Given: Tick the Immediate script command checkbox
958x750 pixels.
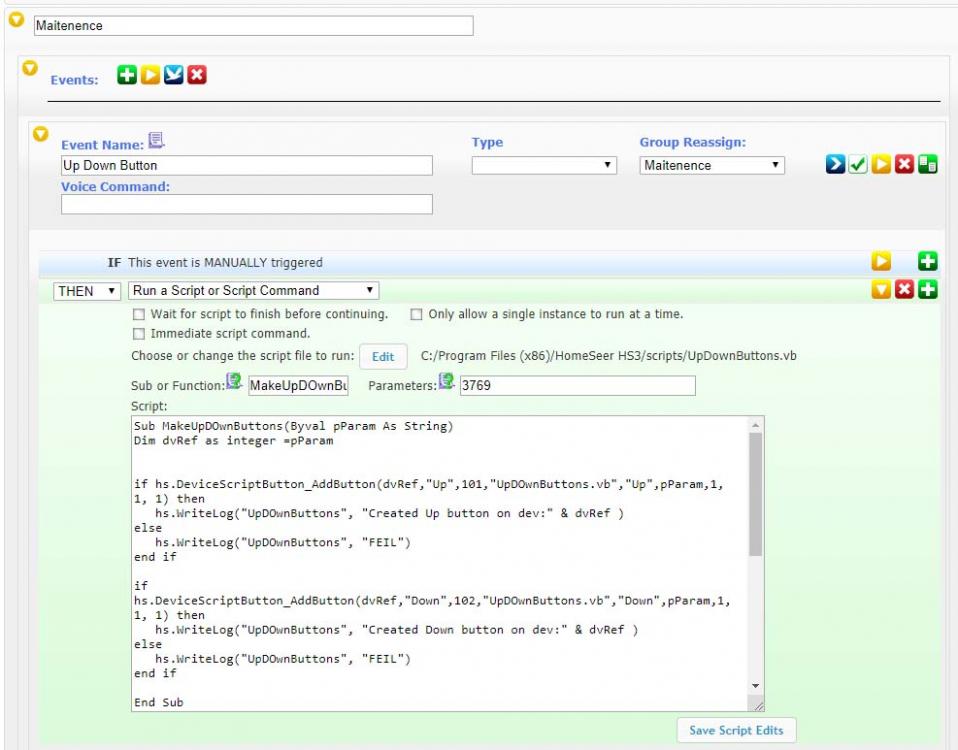Looking at the screenshot, I should pos(140,334).
